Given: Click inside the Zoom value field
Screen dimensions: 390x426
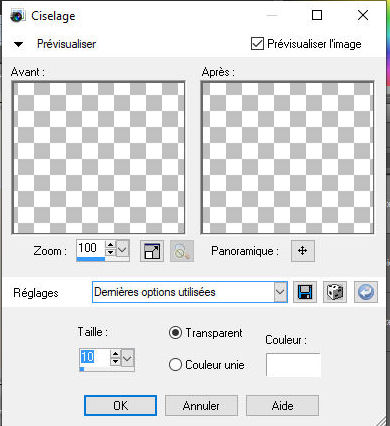Looking at the screenshot, I should pyautogui.click(x=91, y=248).
